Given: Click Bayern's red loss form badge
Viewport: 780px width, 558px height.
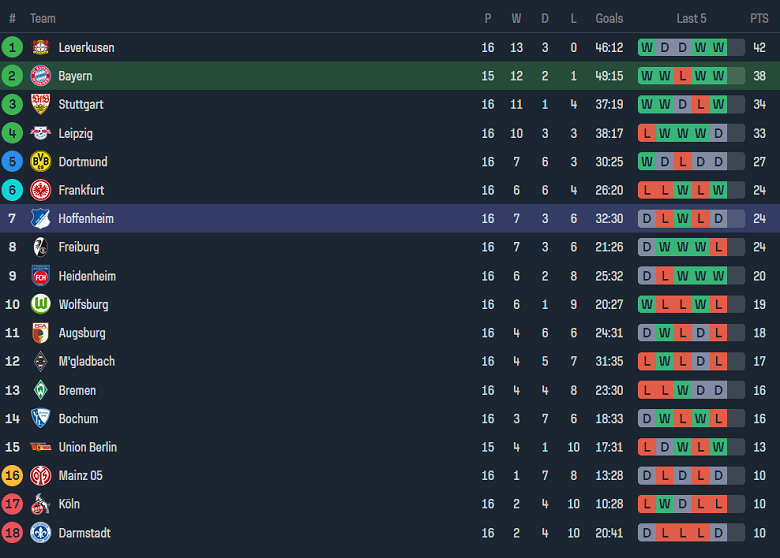Looking at the screenshot, I should [683, 76].
